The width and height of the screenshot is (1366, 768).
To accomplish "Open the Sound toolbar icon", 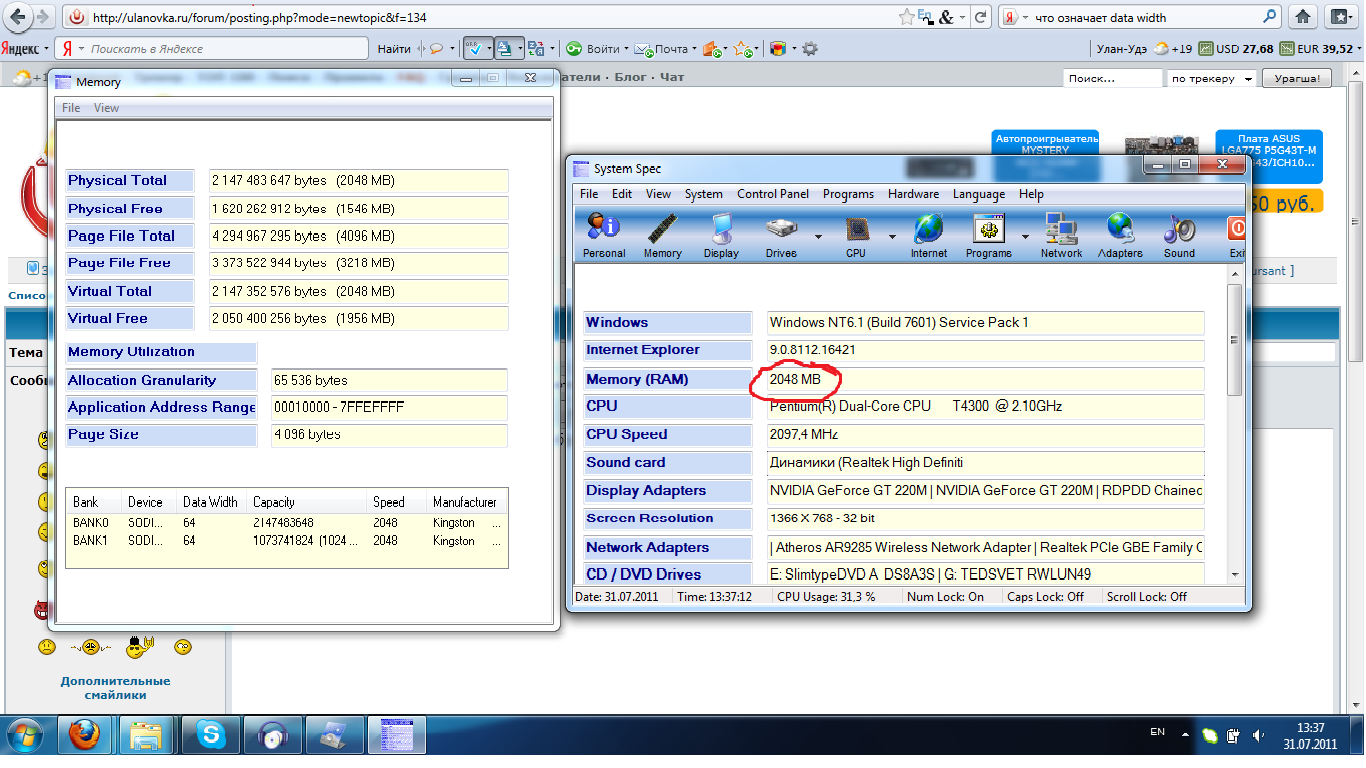I will (x=1179, y=235).
